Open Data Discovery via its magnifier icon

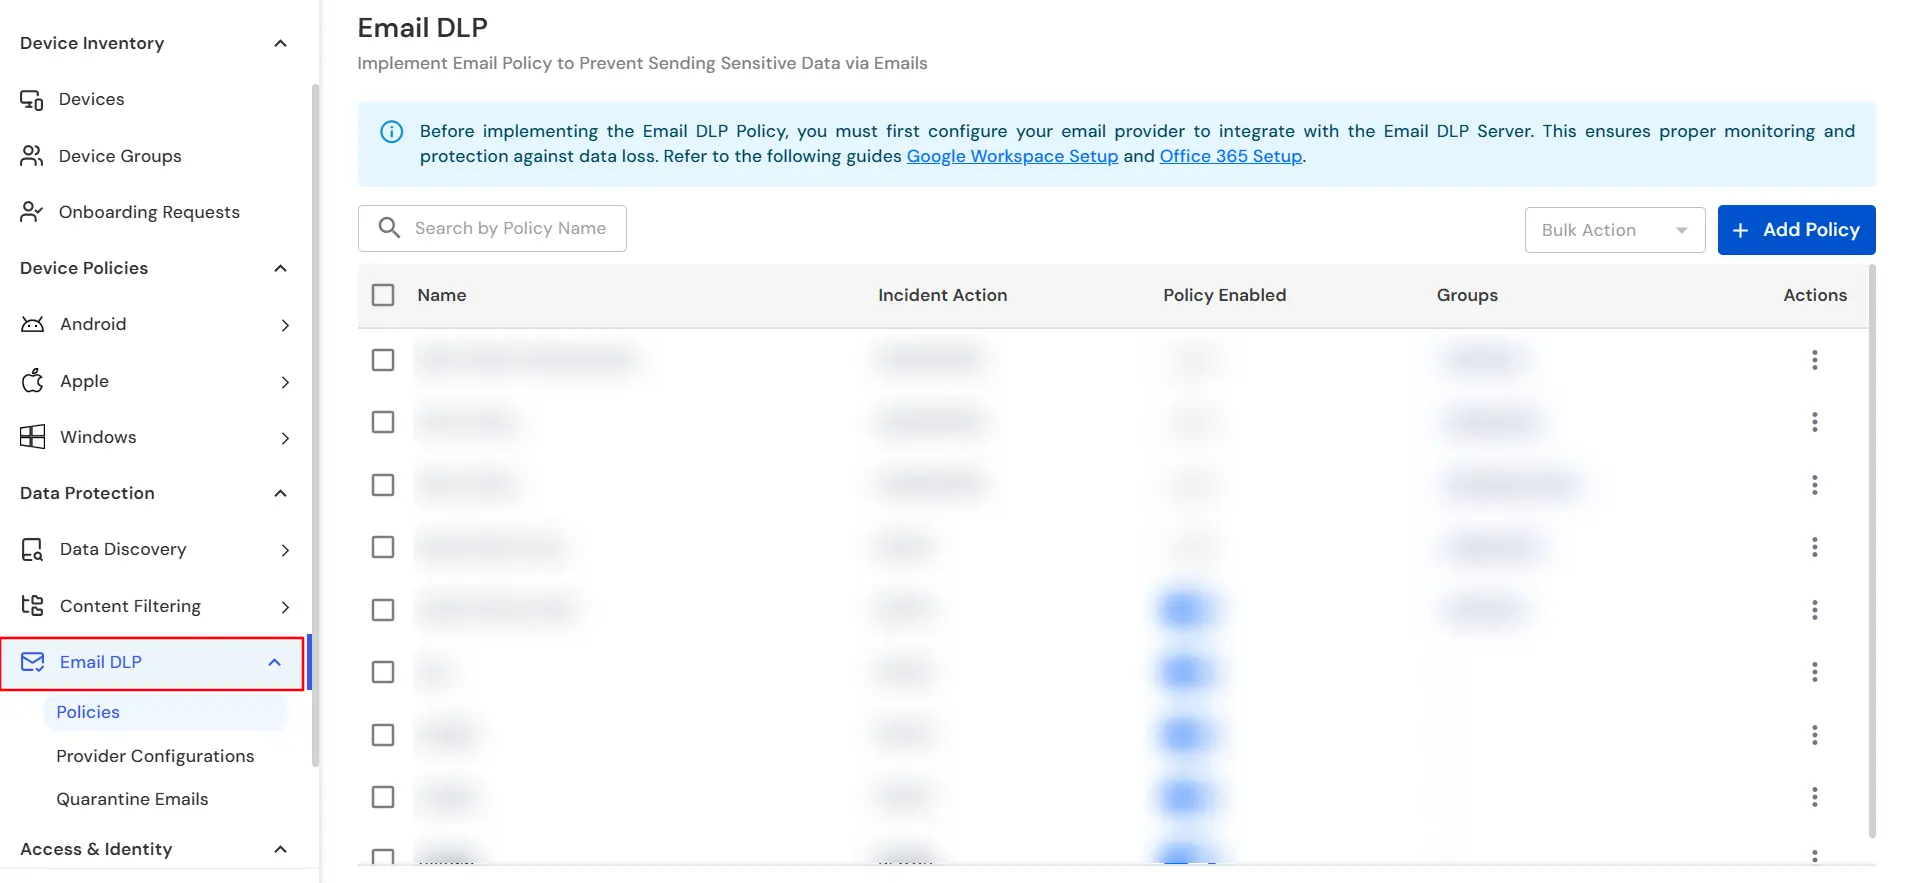pyautogui.click(x=32, y=549)
